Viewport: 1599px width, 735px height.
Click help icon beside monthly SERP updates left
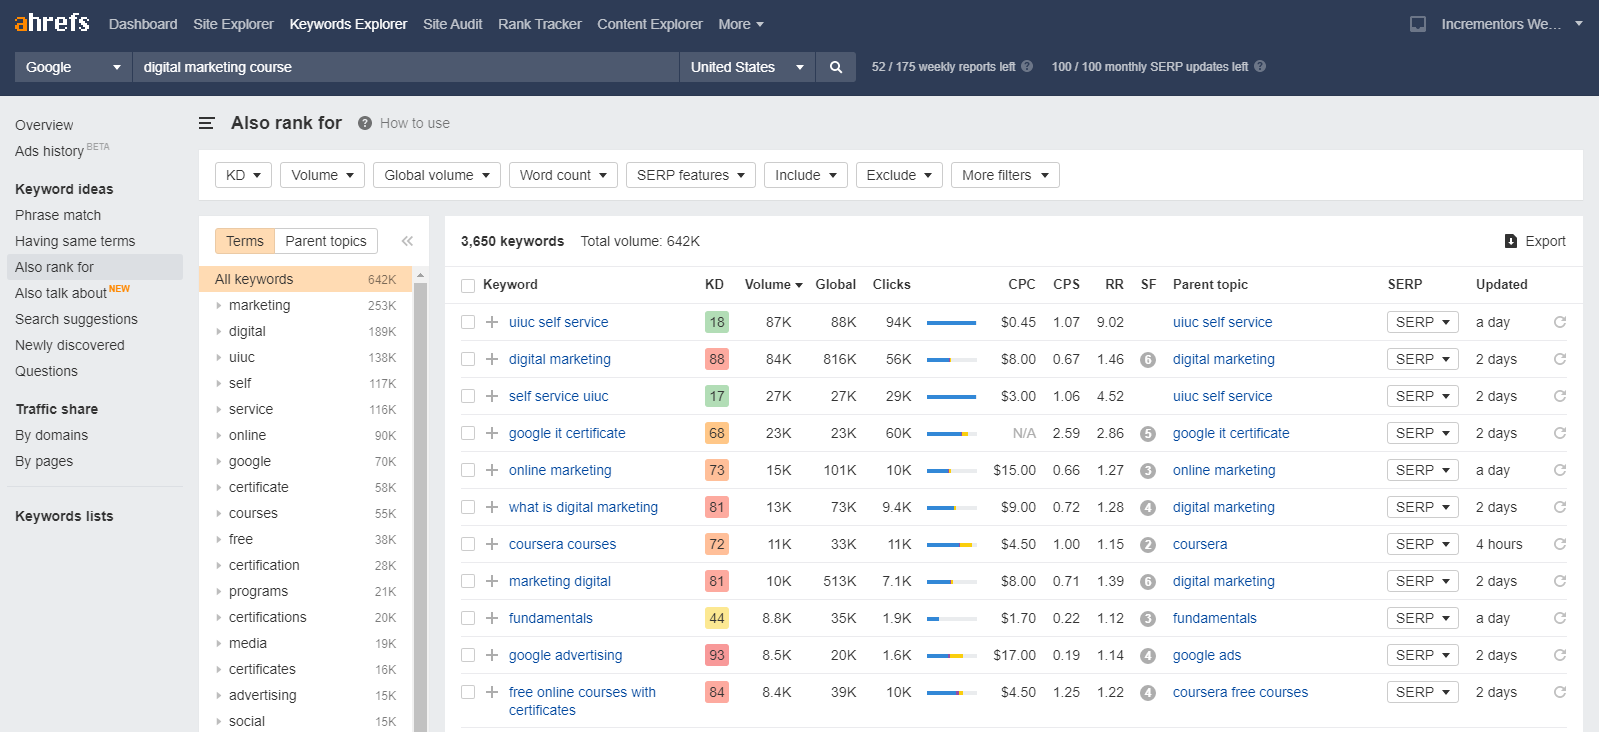point(1260,67)
